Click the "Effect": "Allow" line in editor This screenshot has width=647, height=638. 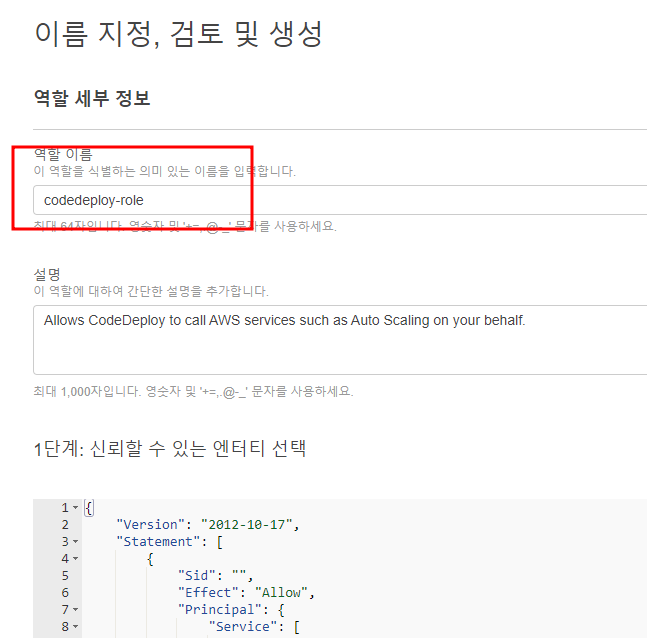pos(245,593)
